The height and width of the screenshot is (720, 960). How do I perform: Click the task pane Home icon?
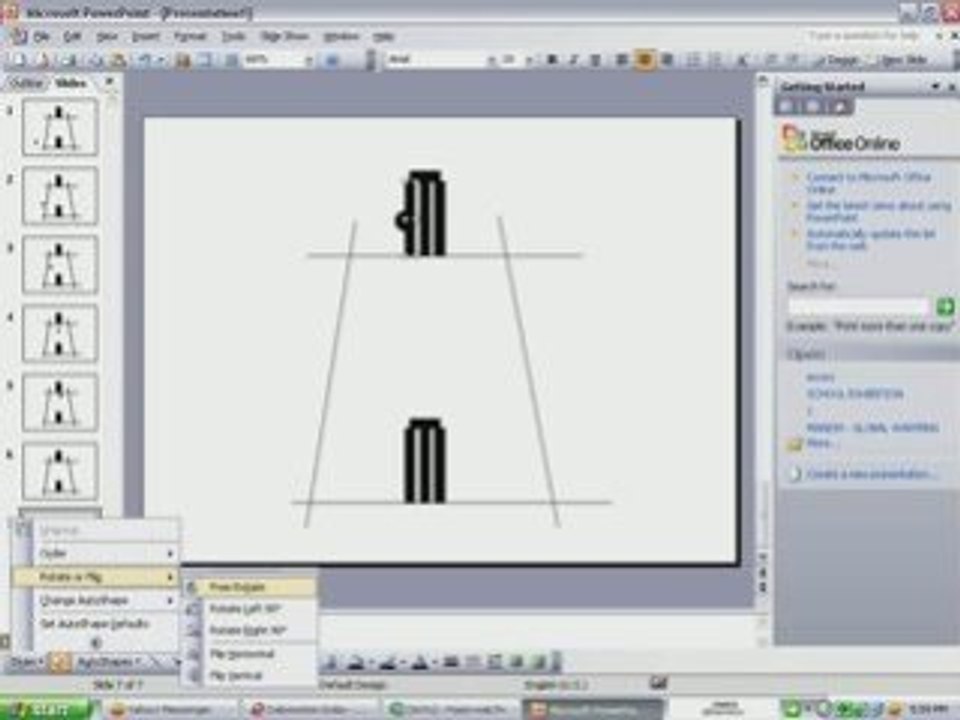pyautogui.click(x=841, y=108)
